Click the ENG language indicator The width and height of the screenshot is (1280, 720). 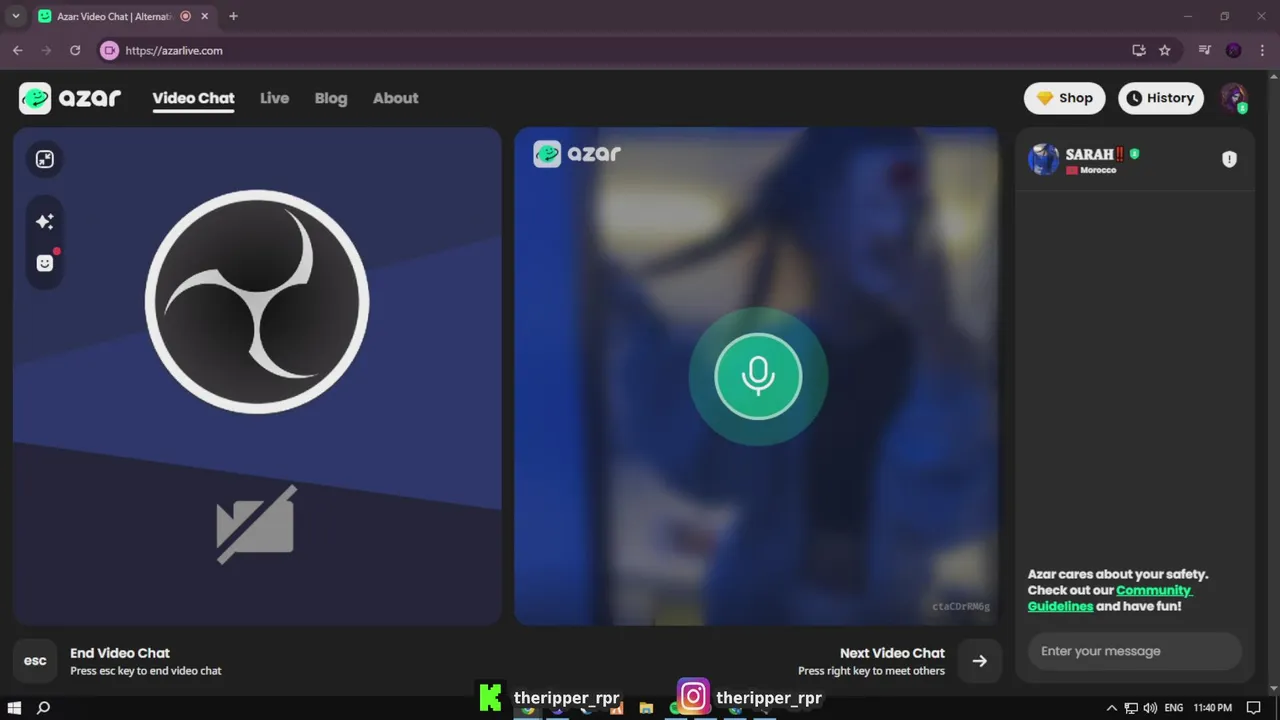[x=1174, y=708]
